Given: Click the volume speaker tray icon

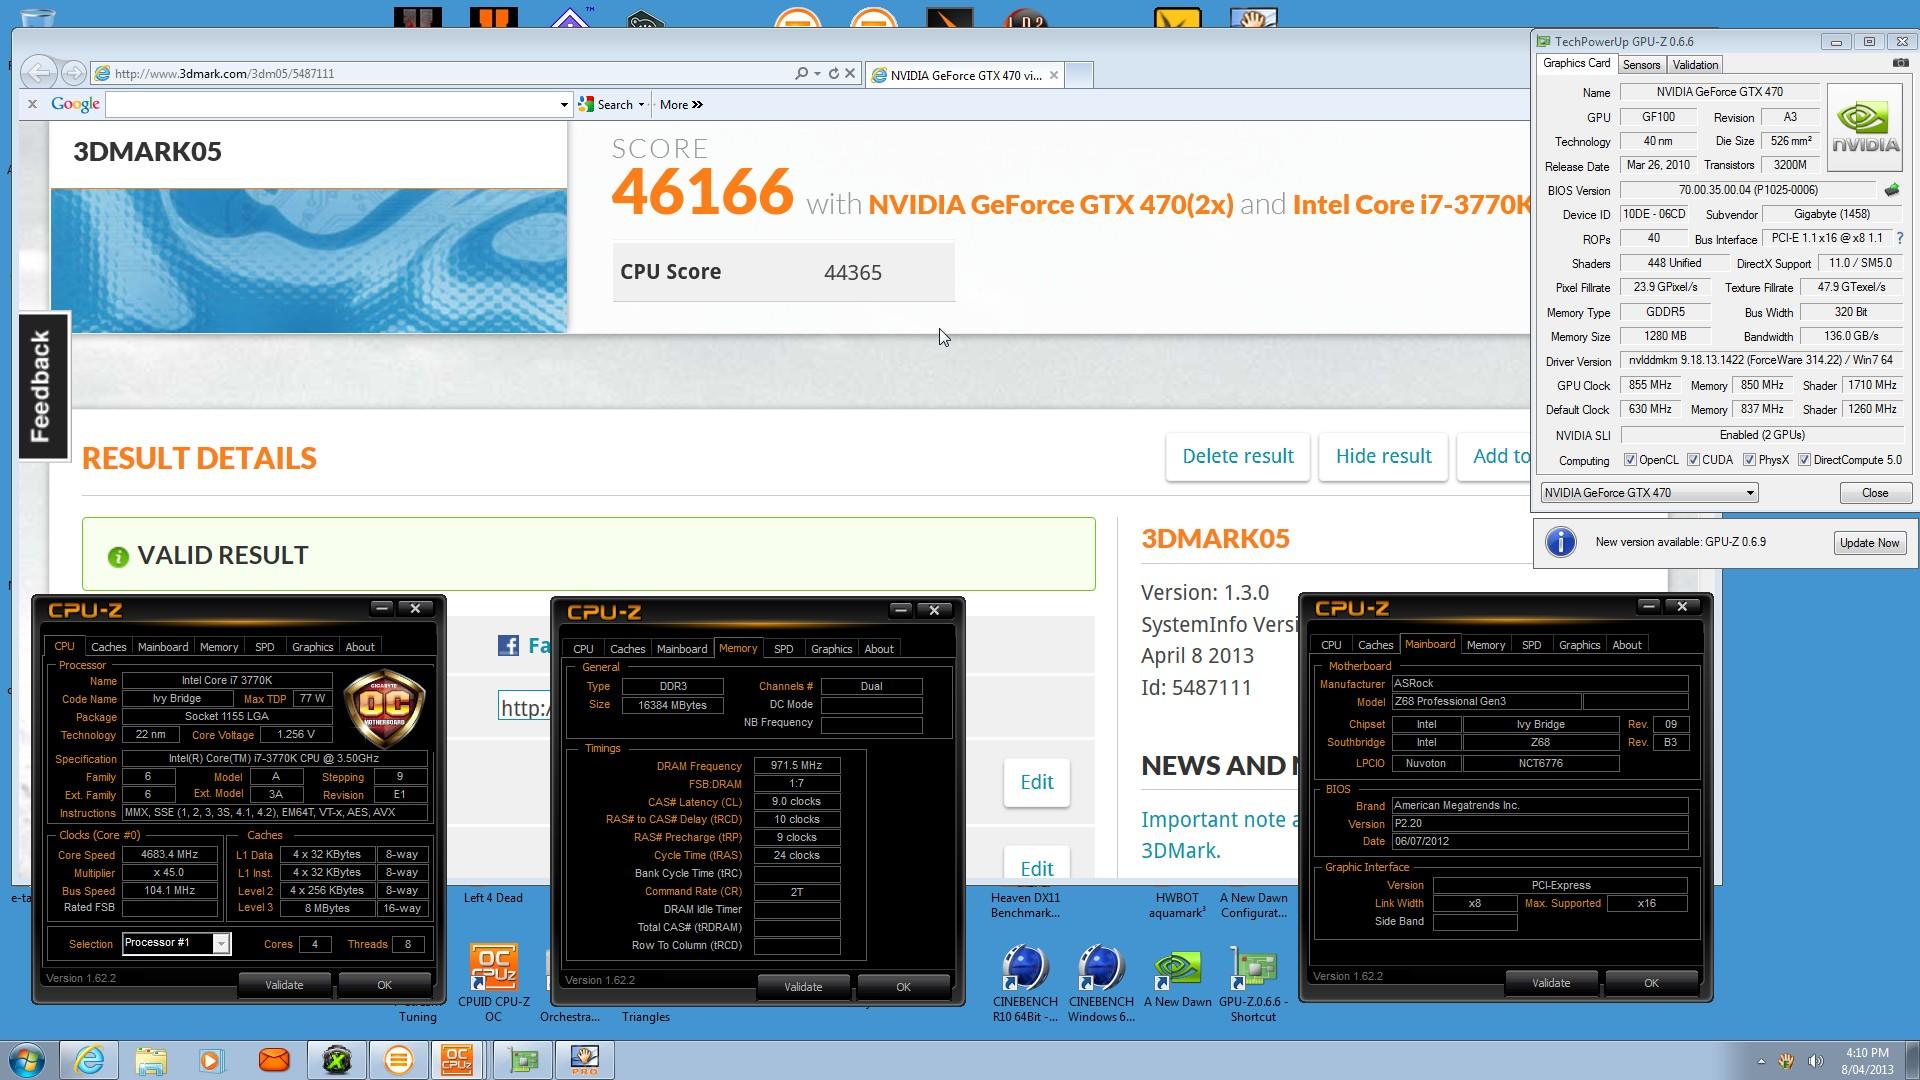Looking at the screenshot, I should 1816,1061.
